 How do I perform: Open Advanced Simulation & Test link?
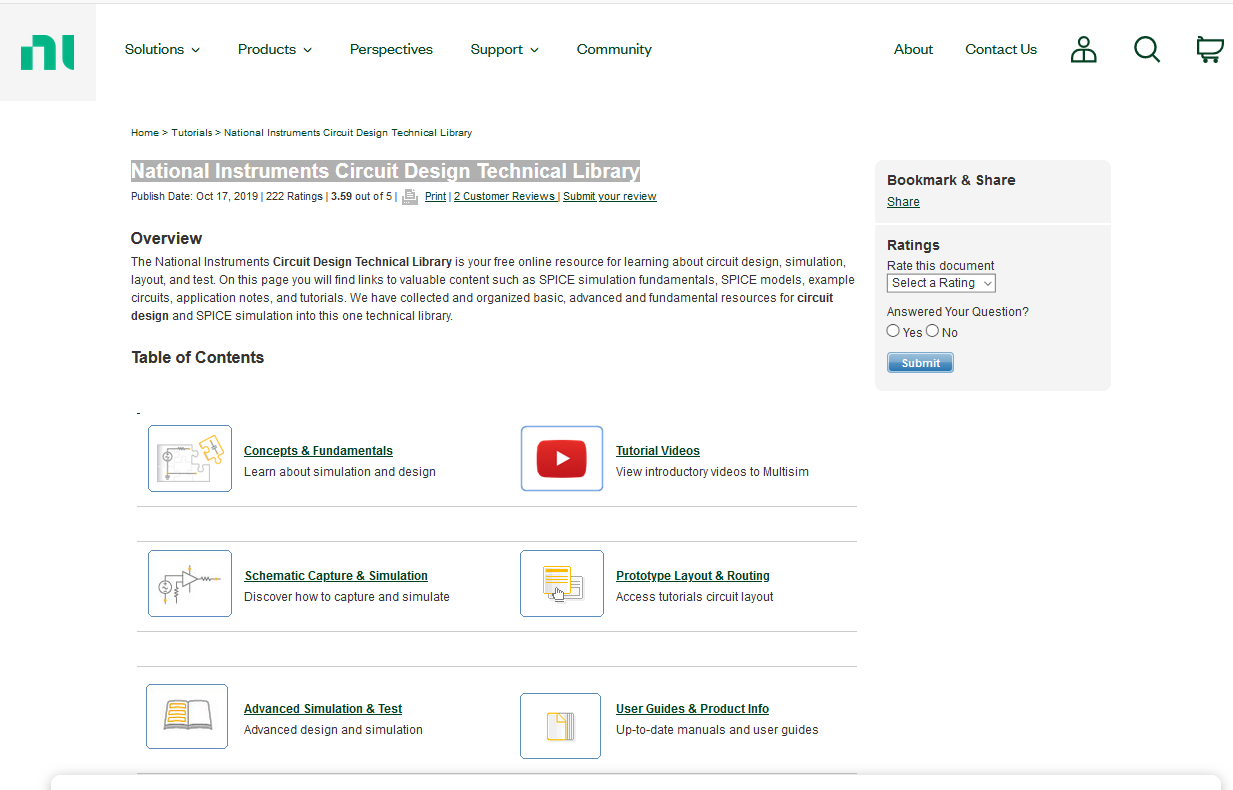click(323, 709)
